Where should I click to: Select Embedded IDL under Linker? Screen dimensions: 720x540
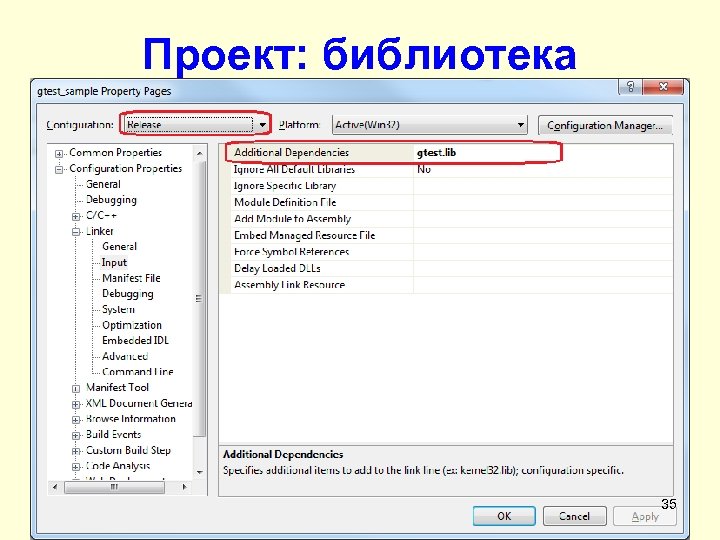[x=135, y=340]
